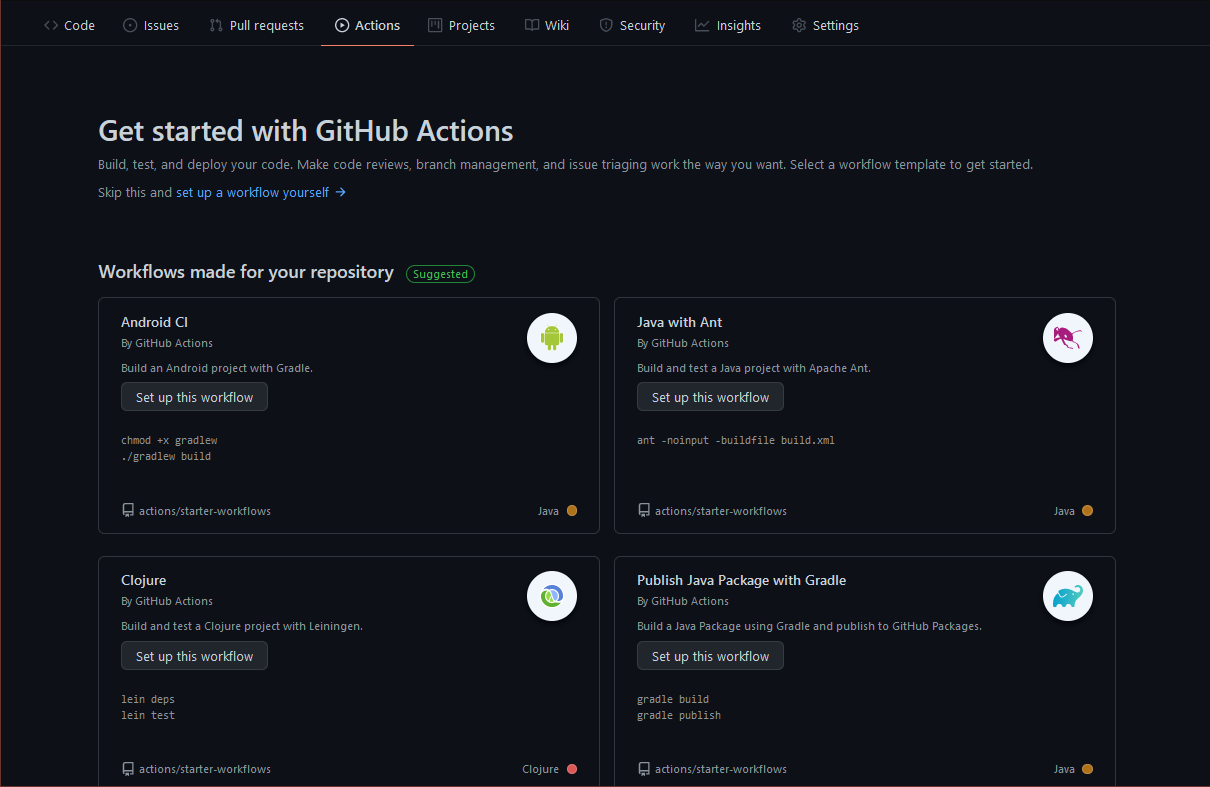Click 'set up a workflow yourself' link

click(252, 192)
